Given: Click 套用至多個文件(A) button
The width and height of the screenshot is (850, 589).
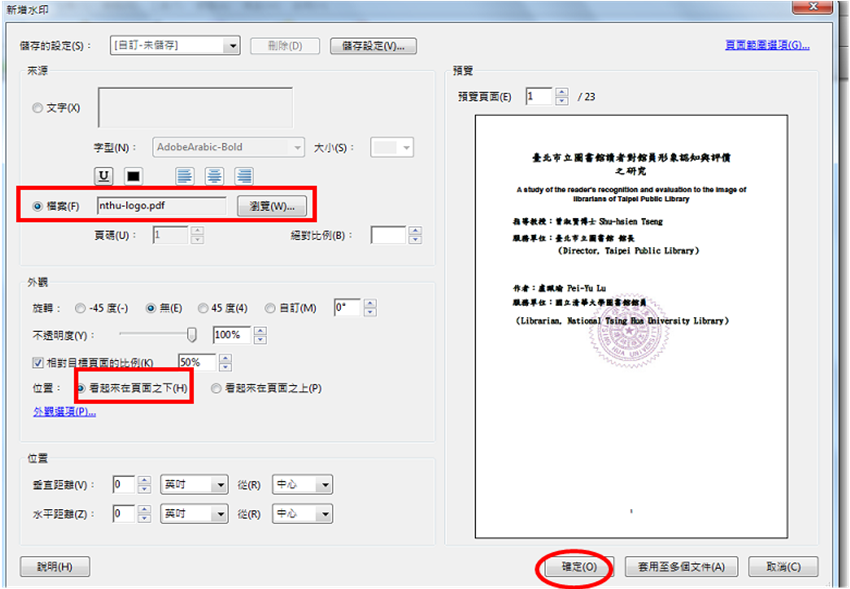Looking at the screenshot, I should pyautogui.click(x=681, y=567).
